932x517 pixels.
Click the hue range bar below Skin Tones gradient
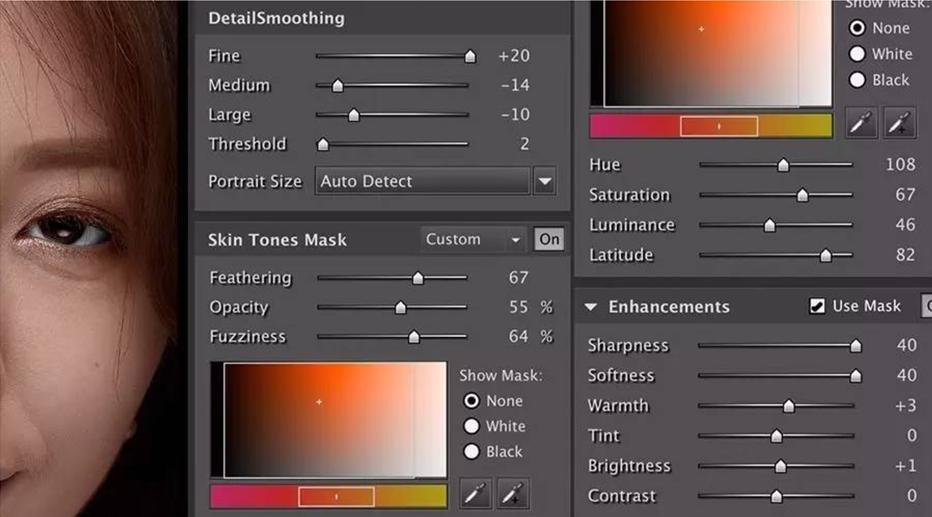click(x=328, y=496)
